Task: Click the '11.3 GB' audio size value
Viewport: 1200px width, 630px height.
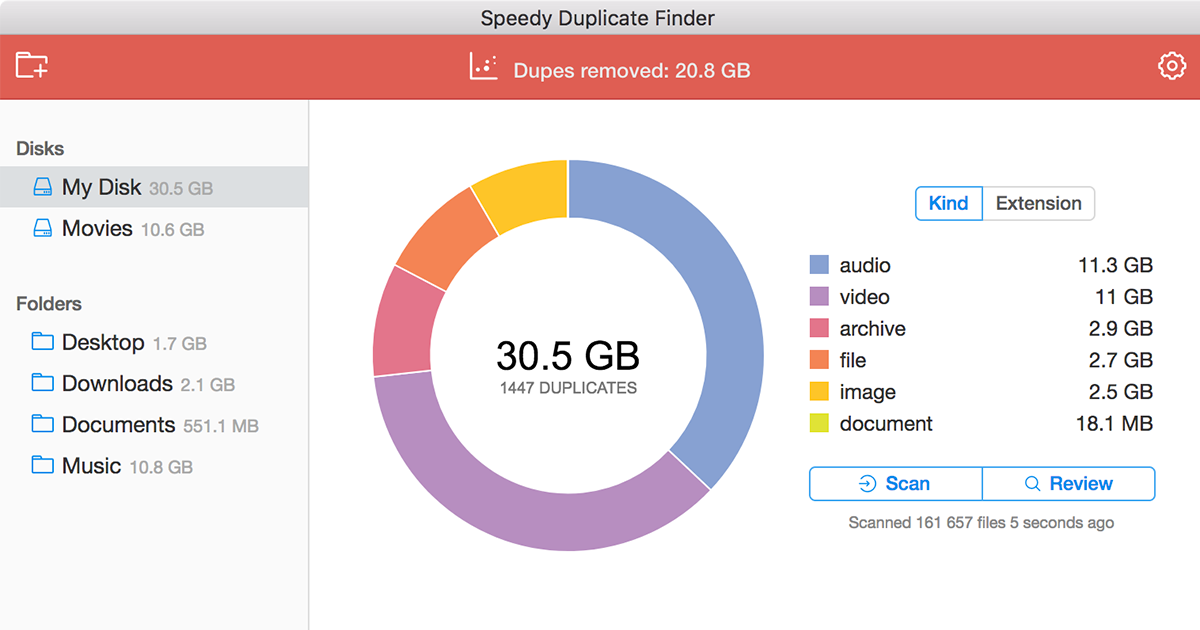Action: tap(1115, 265)
